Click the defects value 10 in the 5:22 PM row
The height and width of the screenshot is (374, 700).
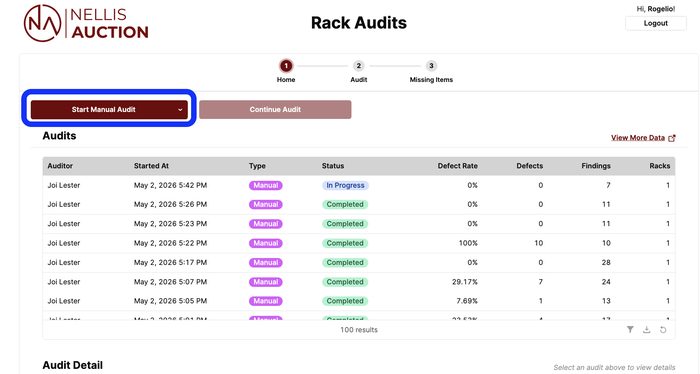click(538, 243)
